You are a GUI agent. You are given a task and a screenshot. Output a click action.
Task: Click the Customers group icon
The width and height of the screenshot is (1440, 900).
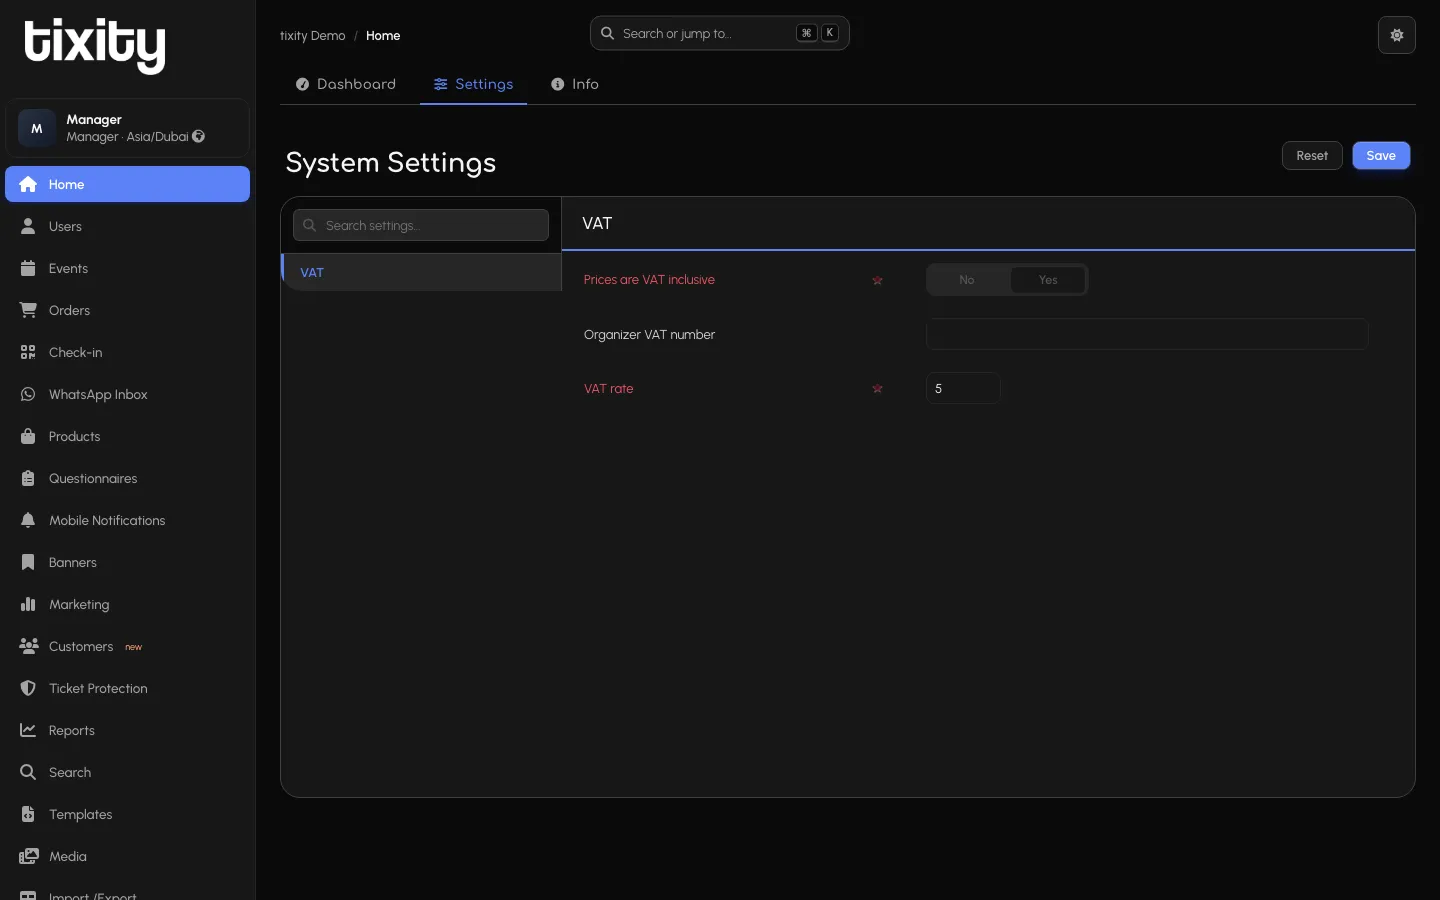coord(28,646)
